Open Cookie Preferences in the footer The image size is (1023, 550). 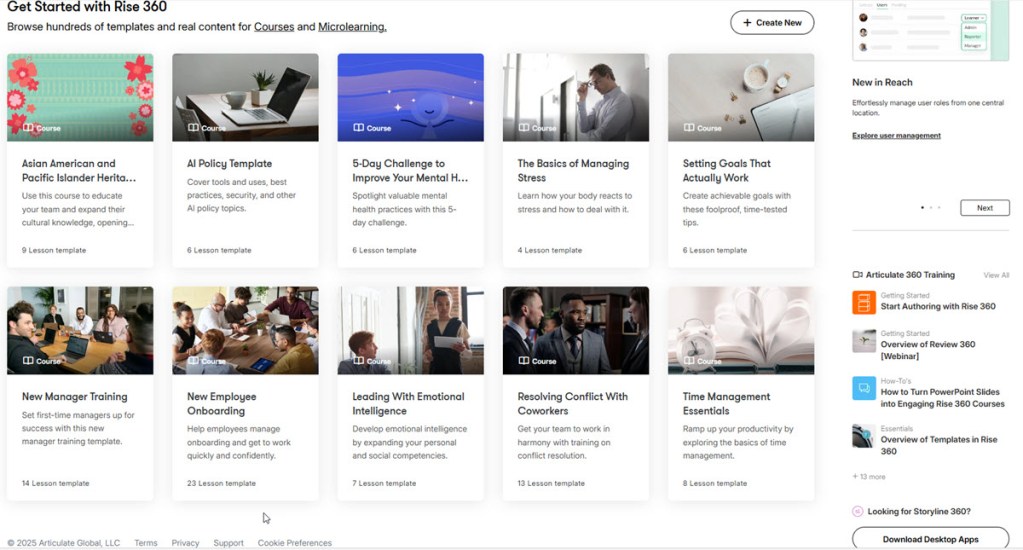[x=294, y=543]
